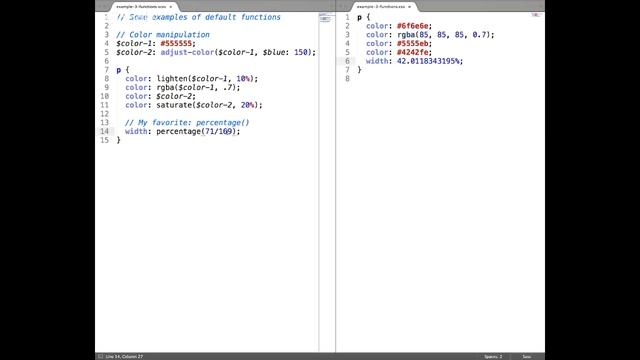
Task: Click line number 12 in the left gutter
Action: [x=104, y=114]
